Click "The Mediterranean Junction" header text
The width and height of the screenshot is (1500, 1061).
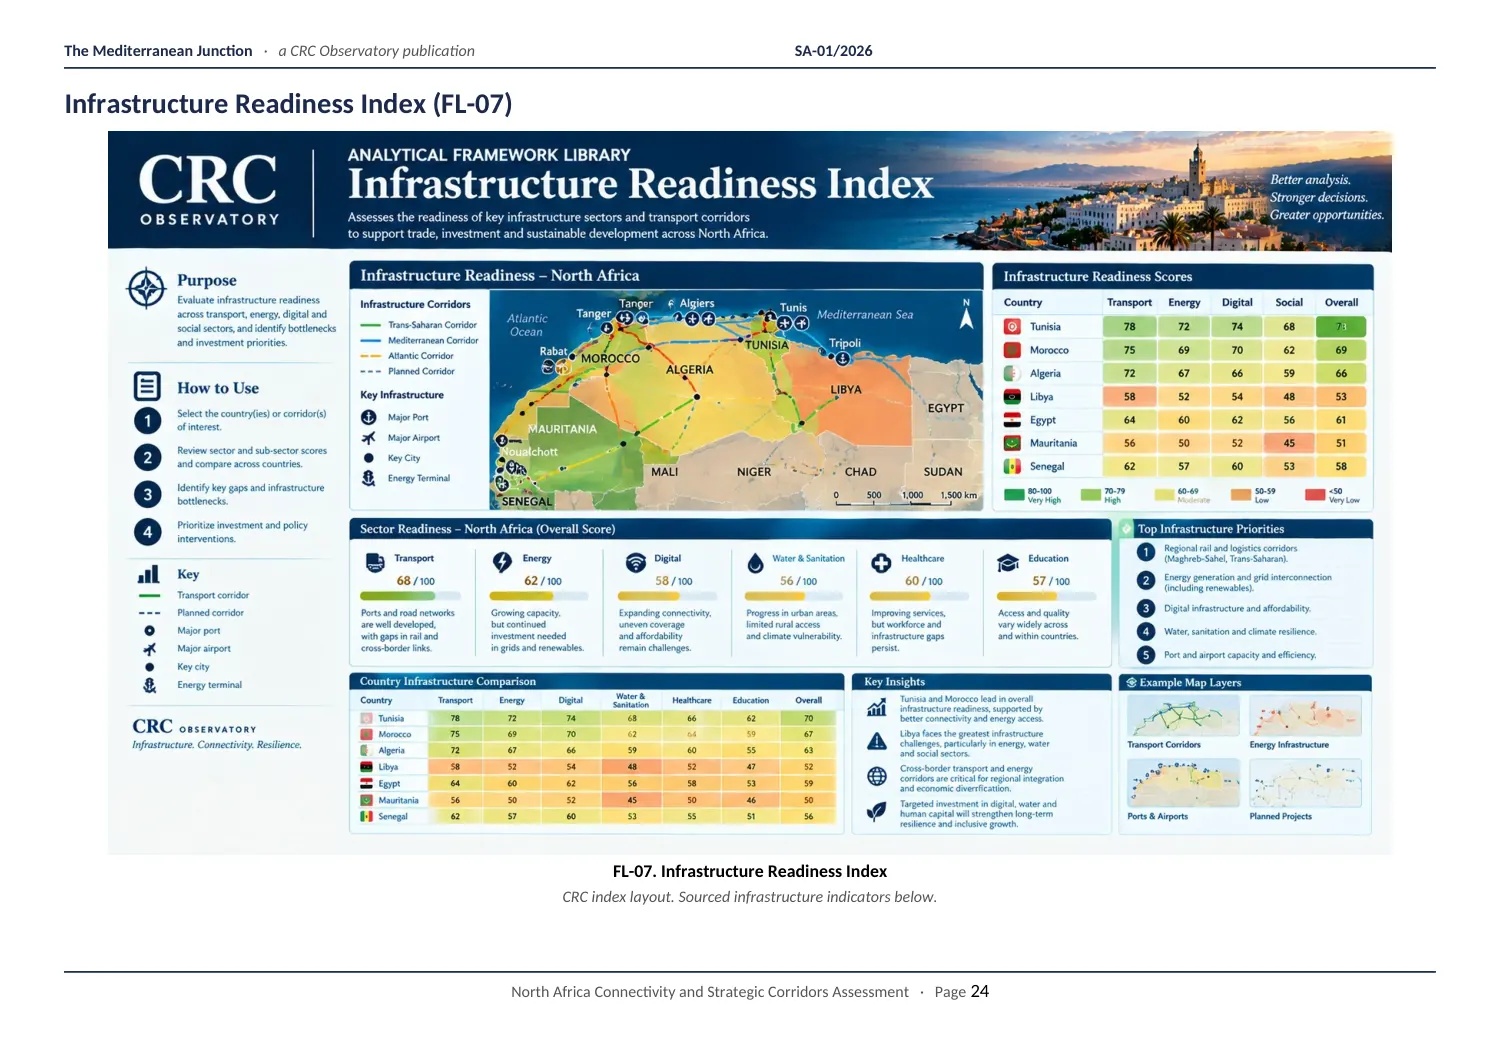pos(158,51)
